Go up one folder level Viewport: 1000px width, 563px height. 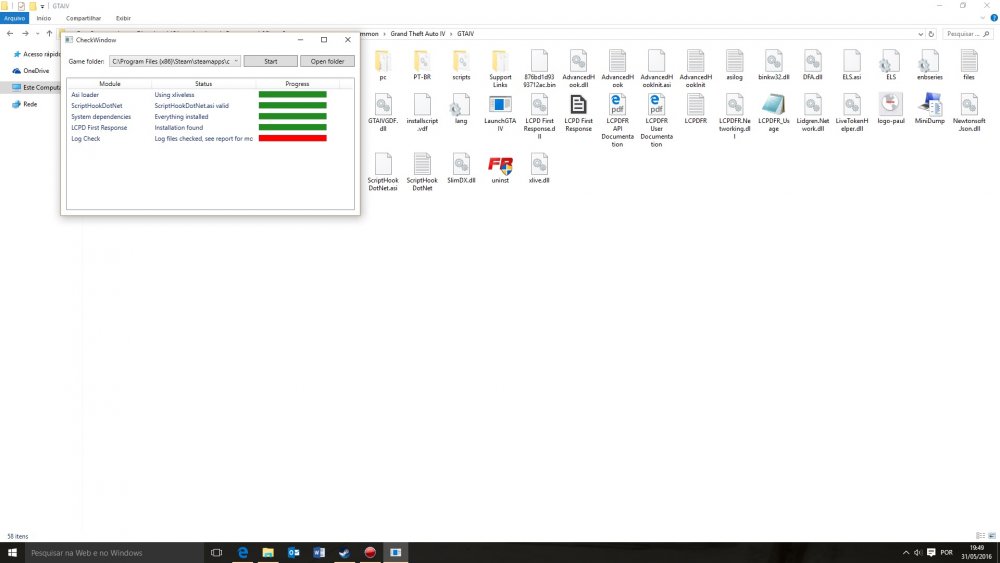49,34
